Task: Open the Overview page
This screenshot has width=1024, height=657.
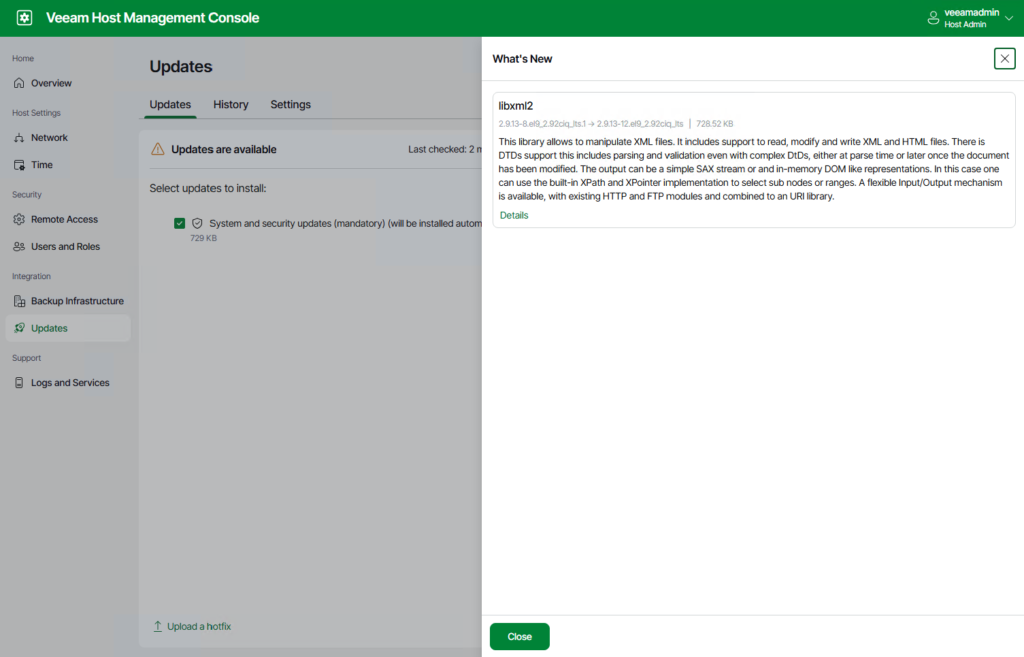Action: (x=68, y=83)
